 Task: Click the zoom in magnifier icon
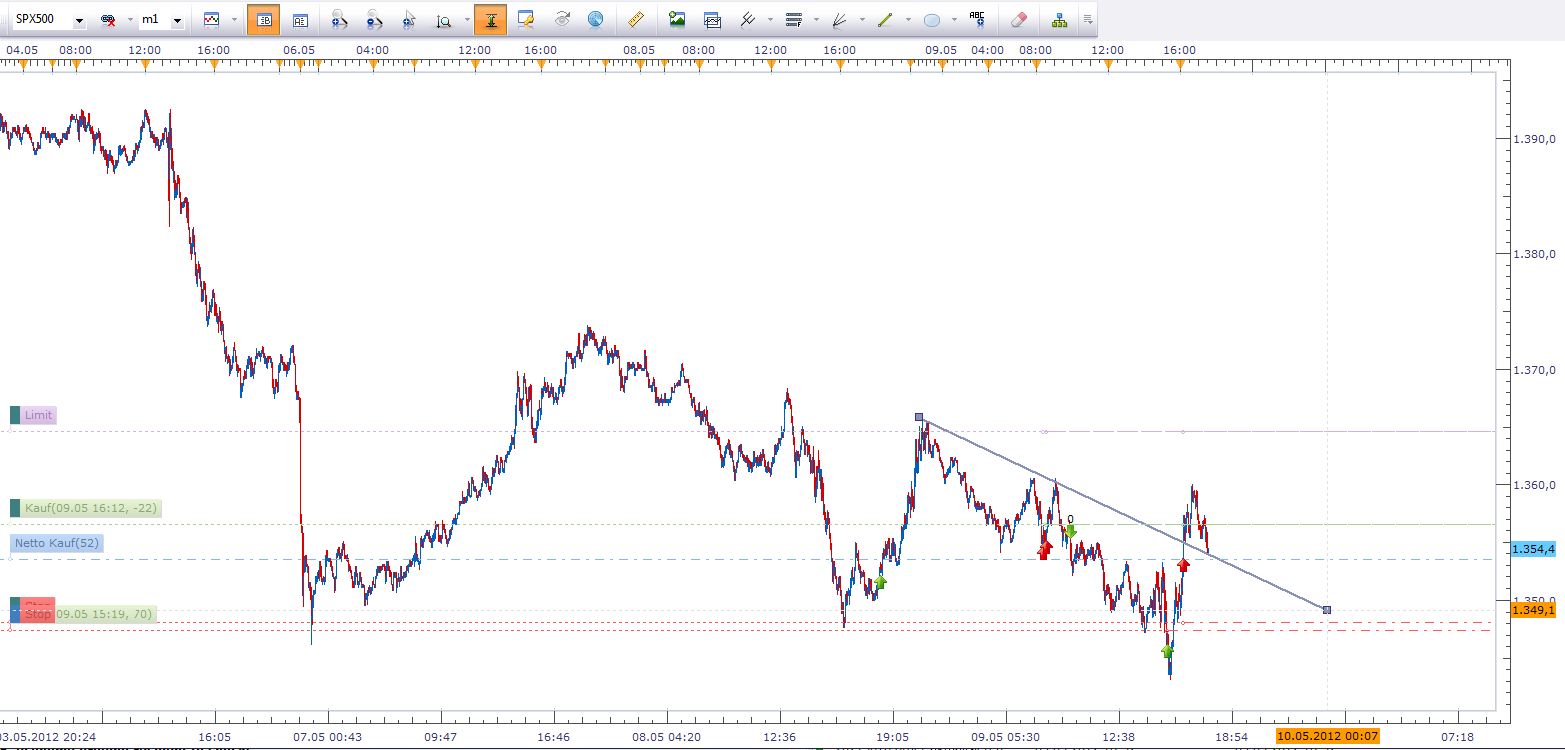pyautogui.click(x=339, y=19)
